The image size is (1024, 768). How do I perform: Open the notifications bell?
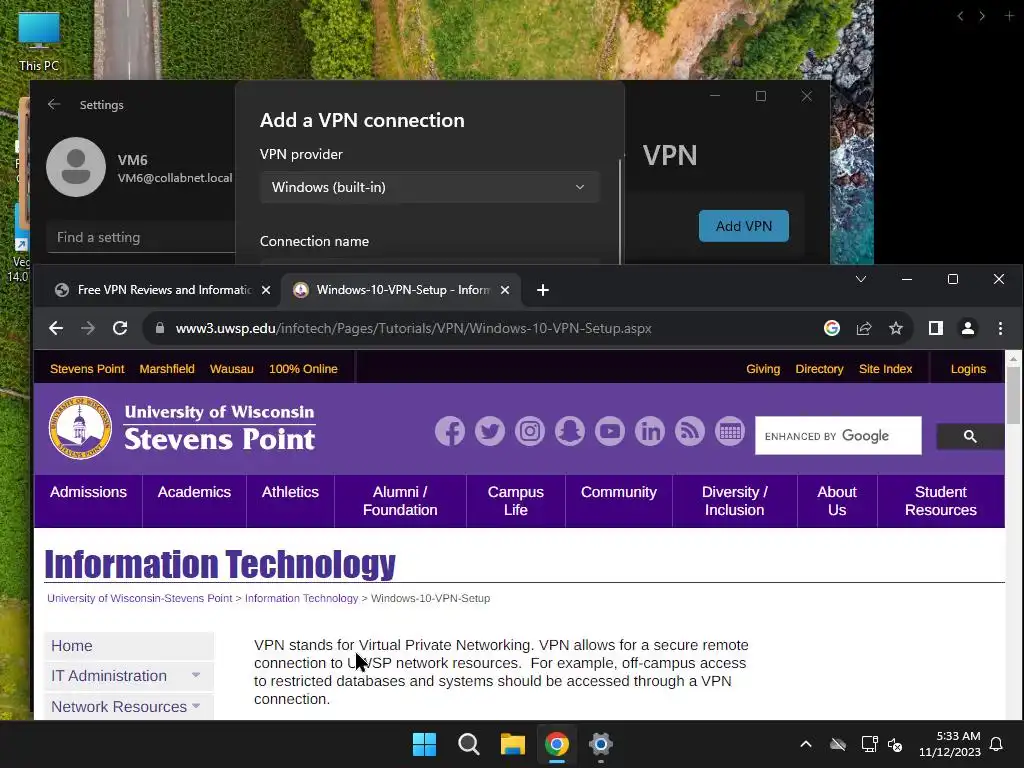point(997,744)
